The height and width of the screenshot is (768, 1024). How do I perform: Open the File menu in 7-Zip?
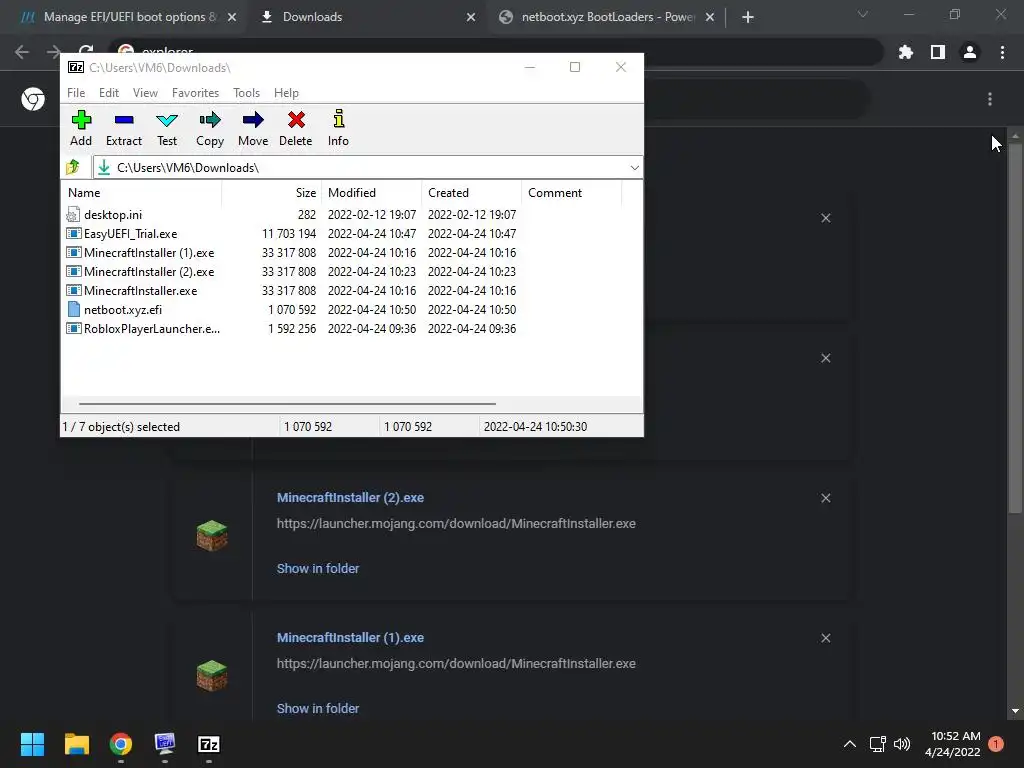76,93
